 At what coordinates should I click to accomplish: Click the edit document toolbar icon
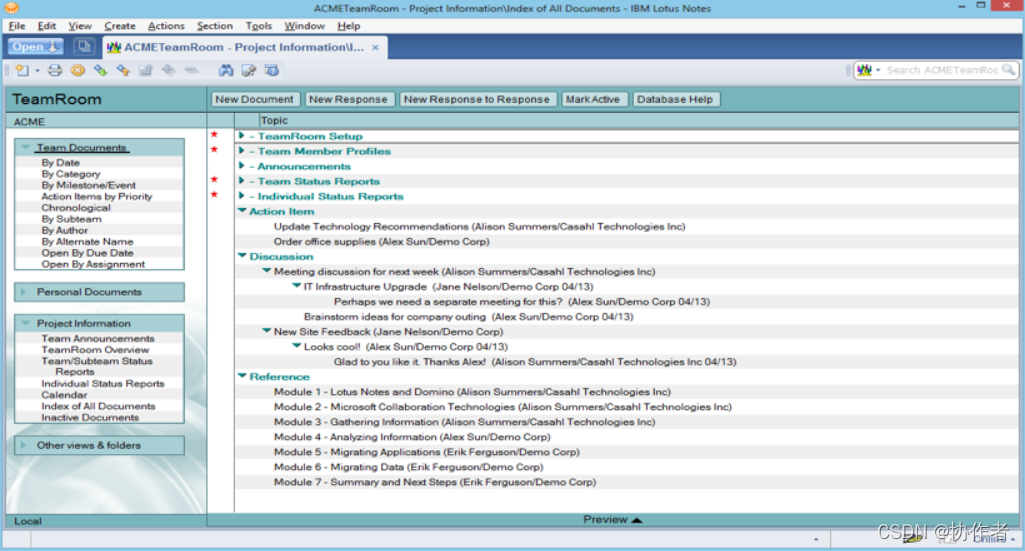point(248,70)
